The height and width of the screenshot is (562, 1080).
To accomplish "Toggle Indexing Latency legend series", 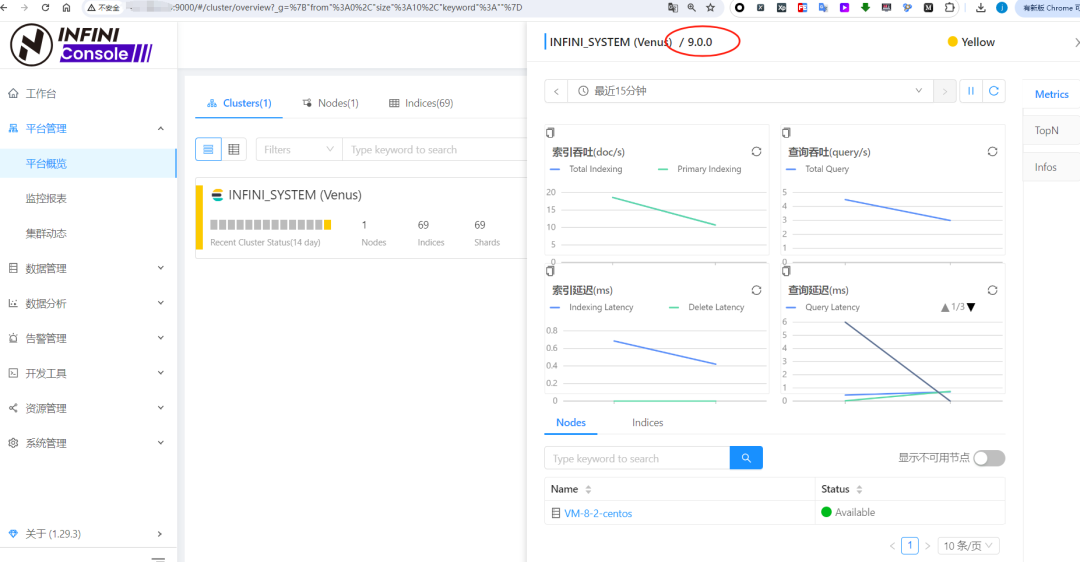I will click(x=592, y=307).
